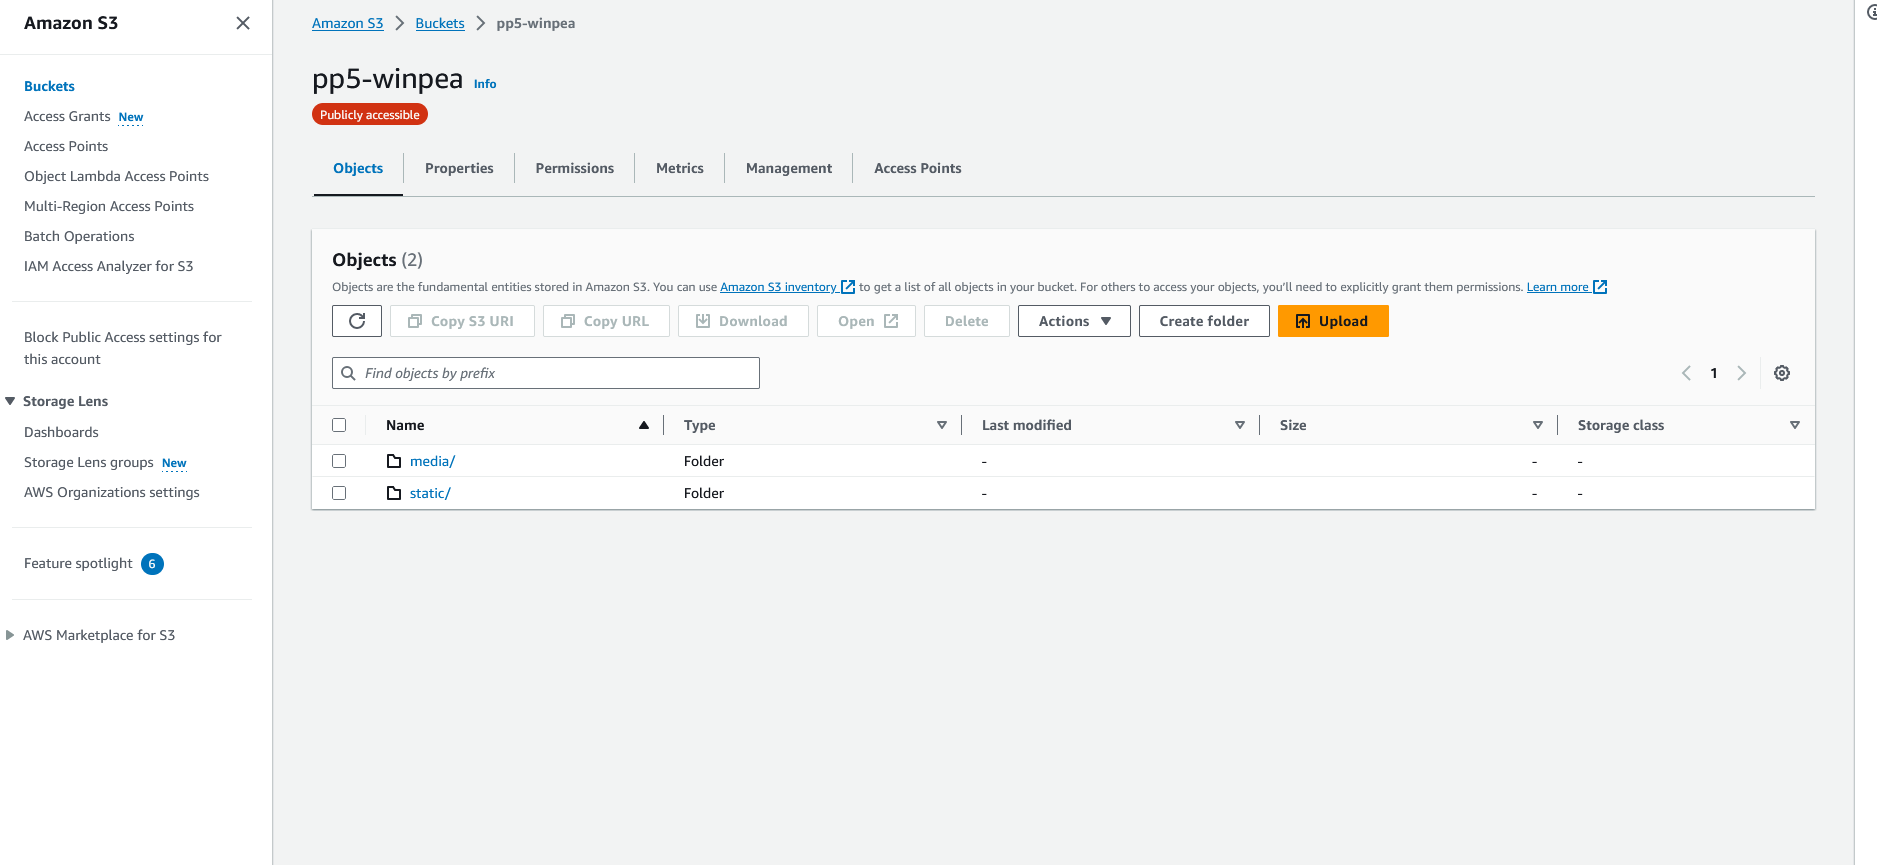Go to previous page of objects
The width and height of the screenshot is (1877, 865).
[1686, 373]
